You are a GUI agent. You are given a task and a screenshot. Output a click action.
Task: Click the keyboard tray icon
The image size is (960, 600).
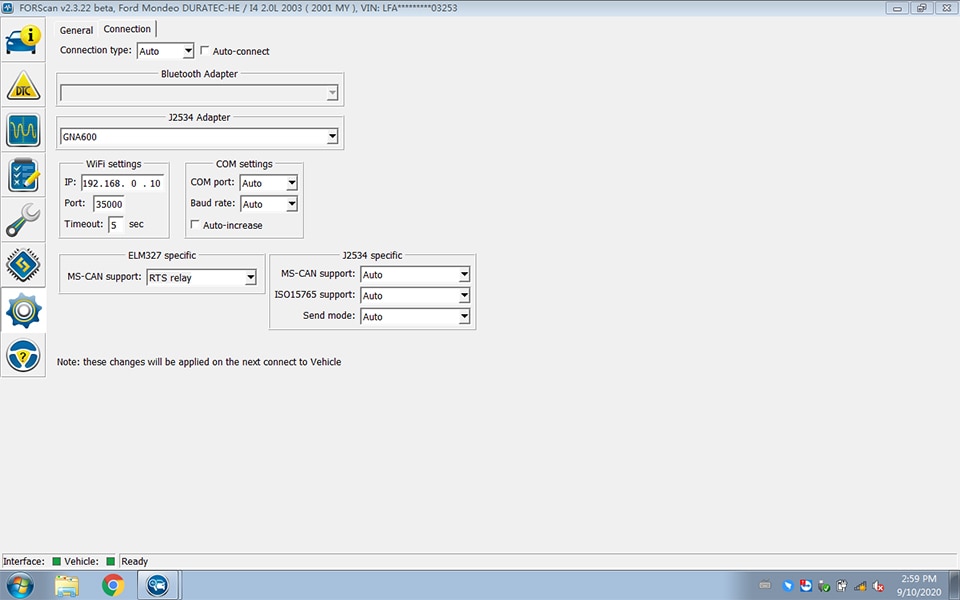click(765, 585)
